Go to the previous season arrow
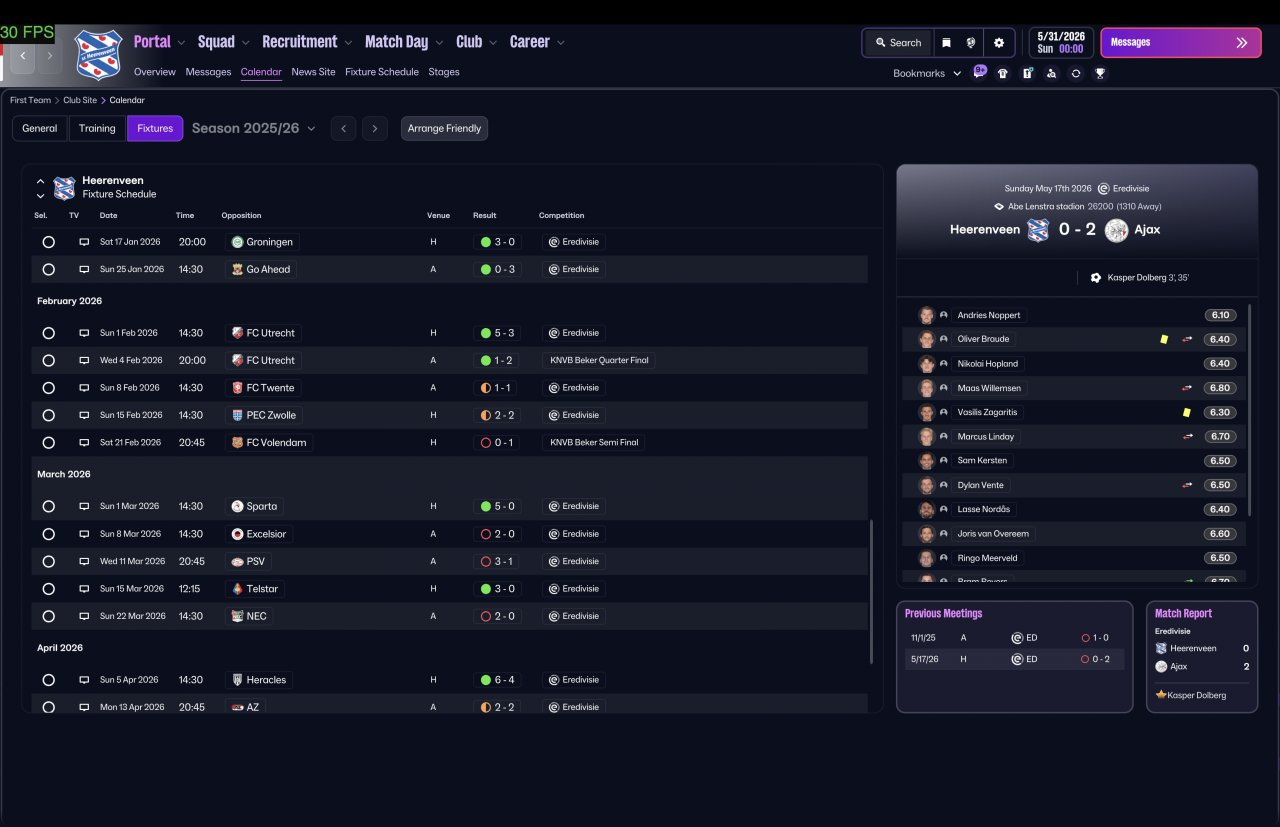This screenshot has width=1280, height=827. 343,128
